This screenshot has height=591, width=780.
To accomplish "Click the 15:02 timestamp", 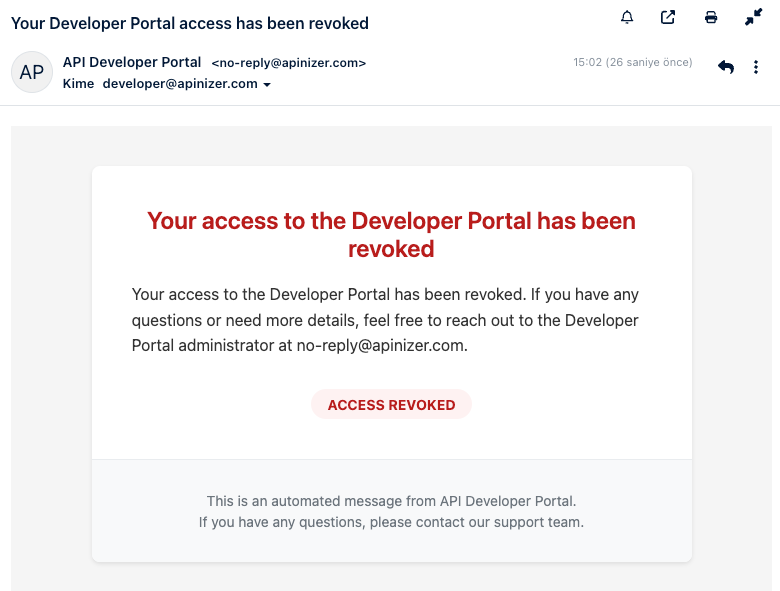I will (586, 63).
